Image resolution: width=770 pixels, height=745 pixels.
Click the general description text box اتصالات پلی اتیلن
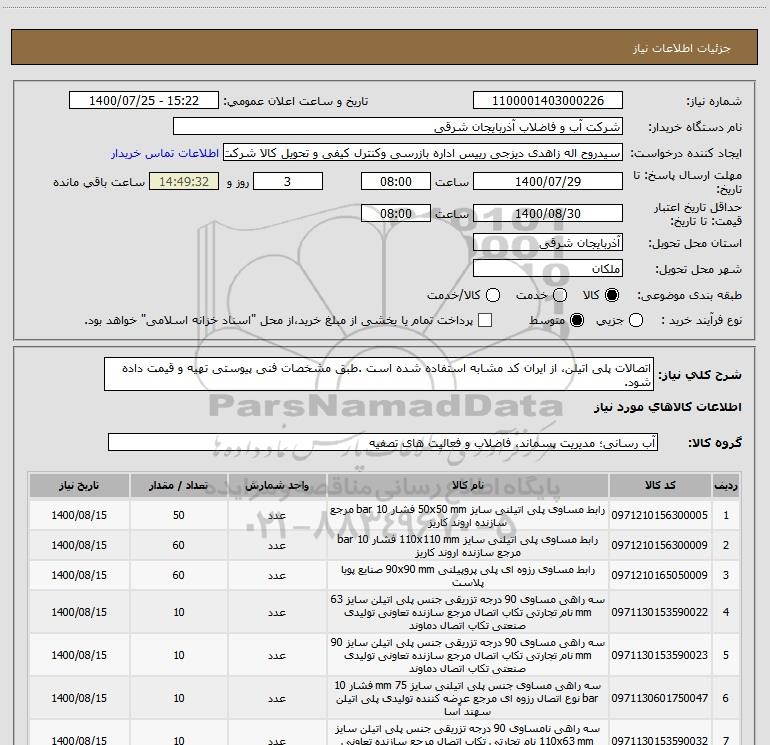pyautogui.click(x=379, y=375)
